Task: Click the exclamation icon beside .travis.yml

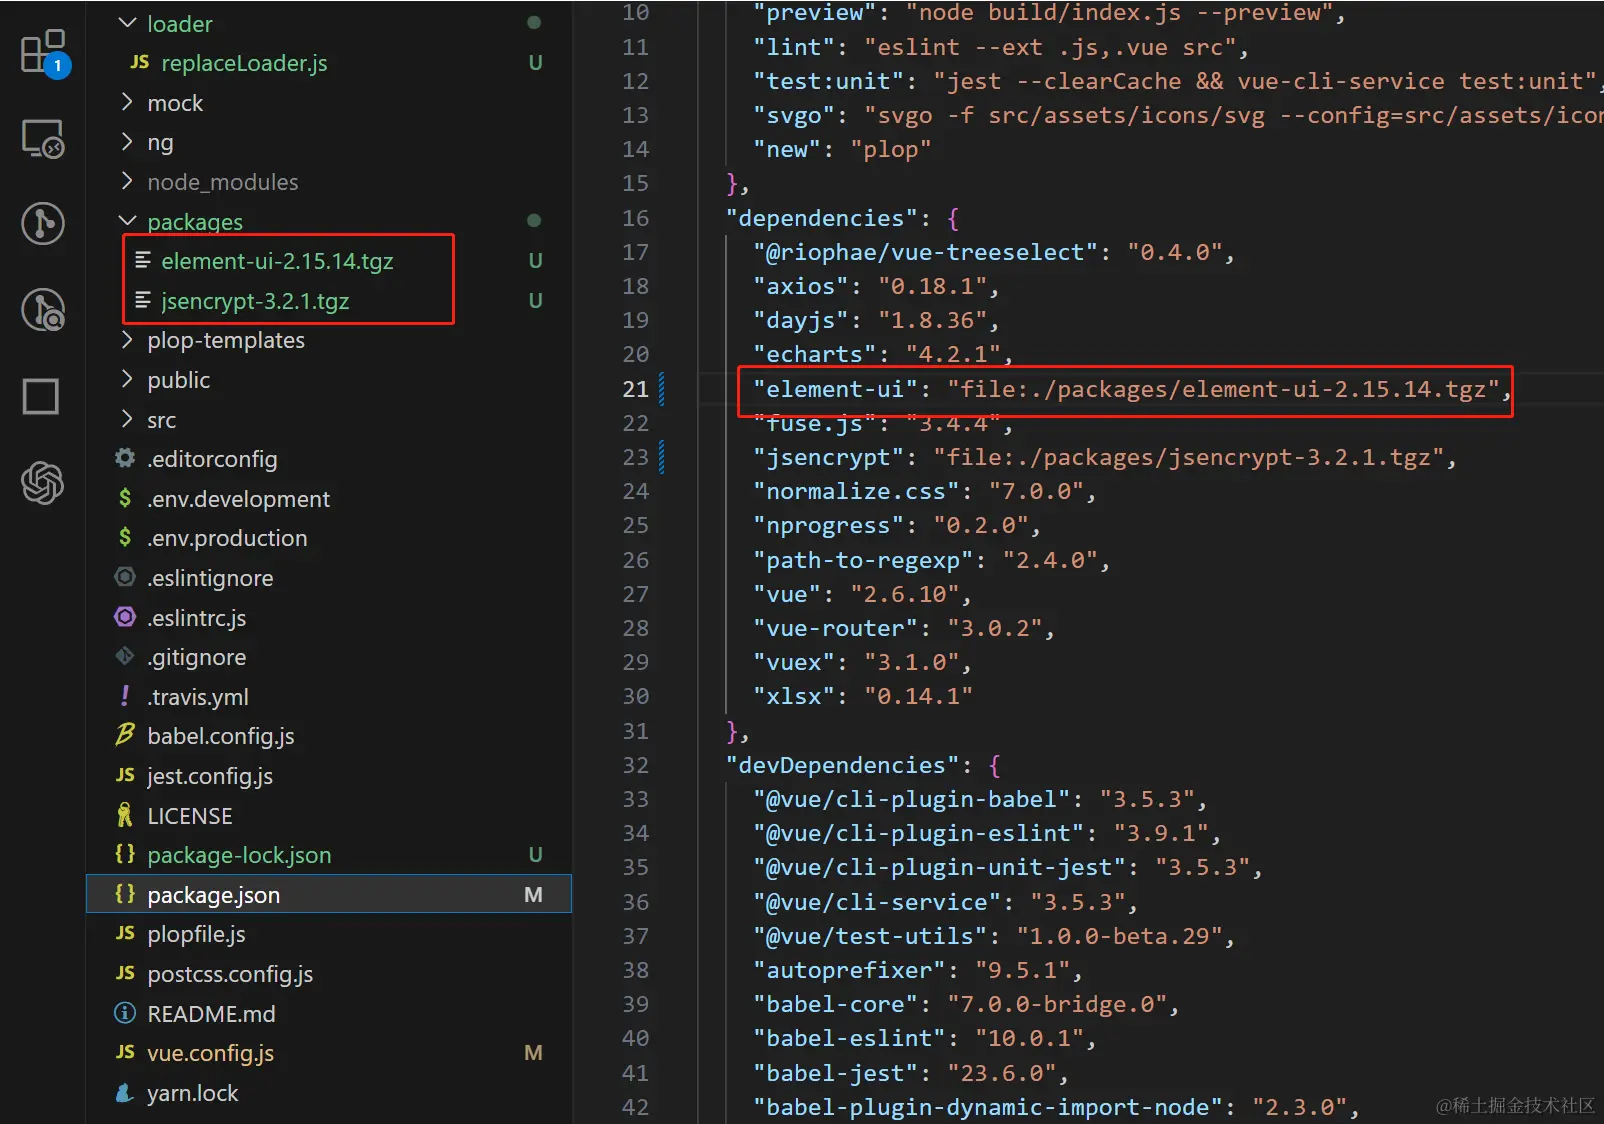Action: coord(125,695)
